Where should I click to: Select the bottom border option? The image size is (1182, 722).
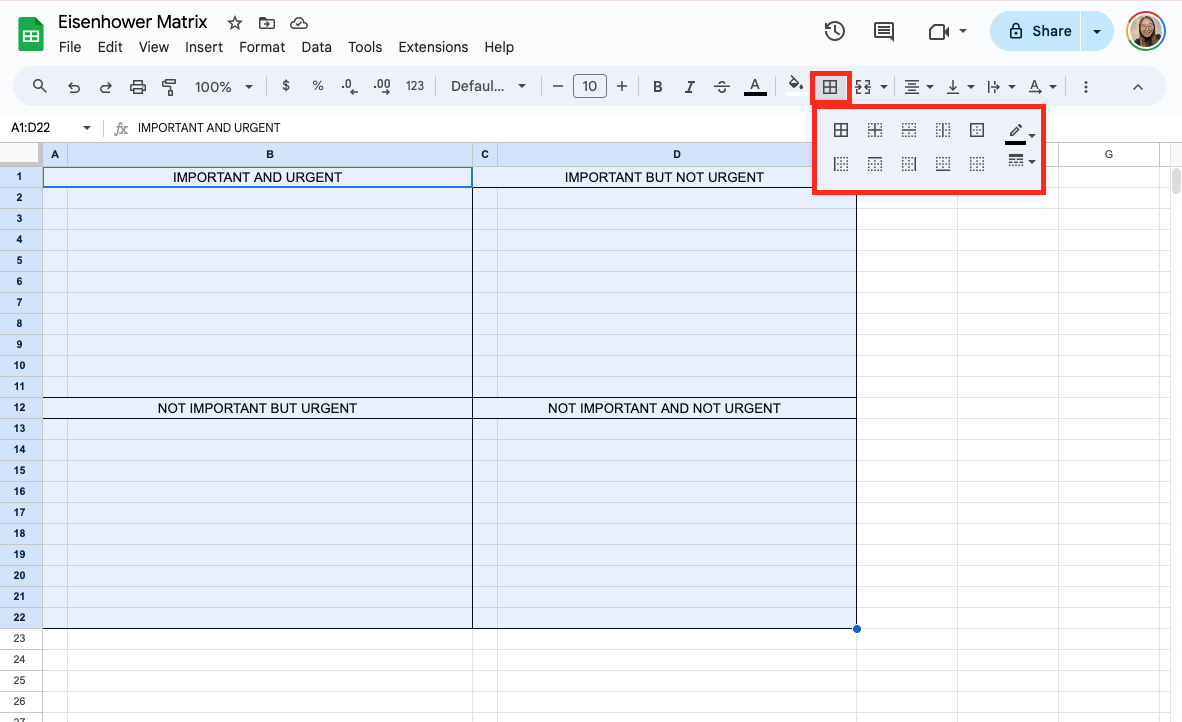click(x=943, y=164)
